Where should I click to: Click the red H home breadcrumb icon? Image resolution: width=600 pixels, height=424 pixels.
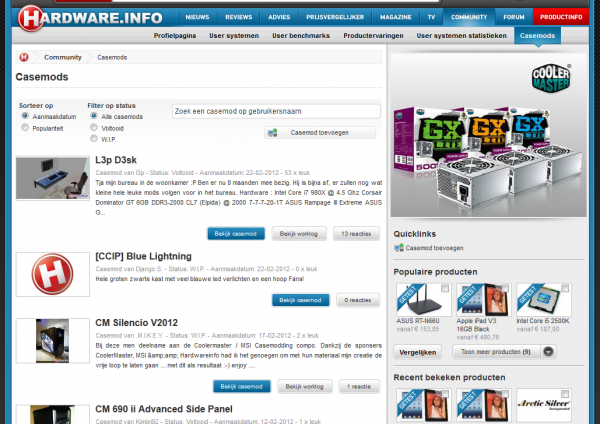tap(24, 57)
